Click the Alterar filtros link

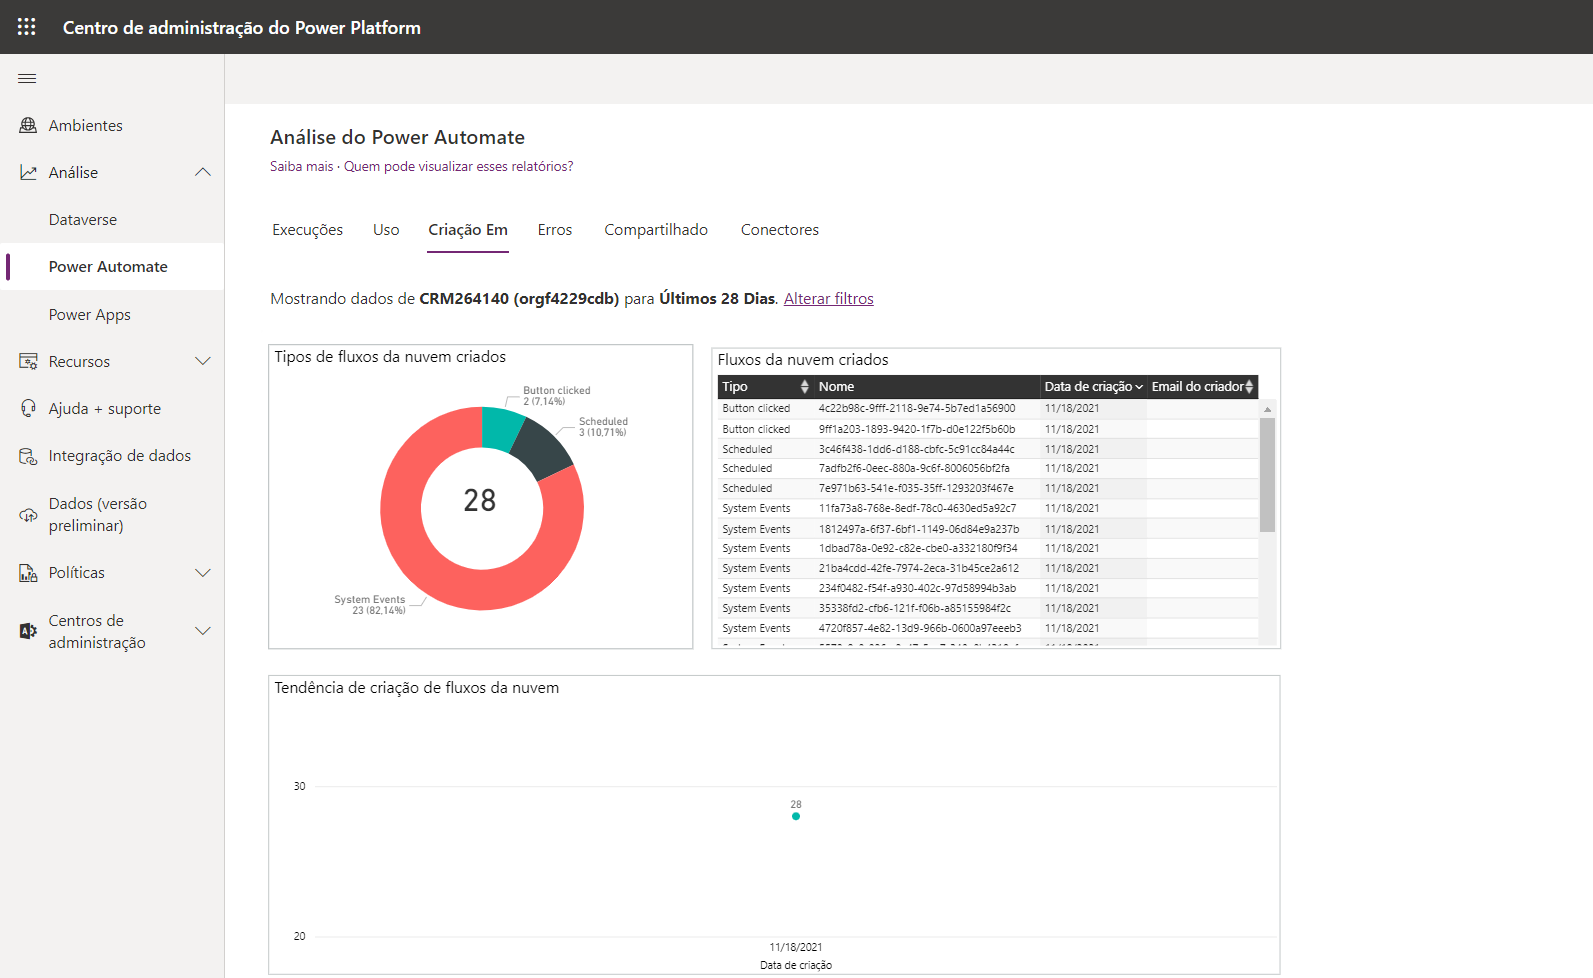point(829,299)
